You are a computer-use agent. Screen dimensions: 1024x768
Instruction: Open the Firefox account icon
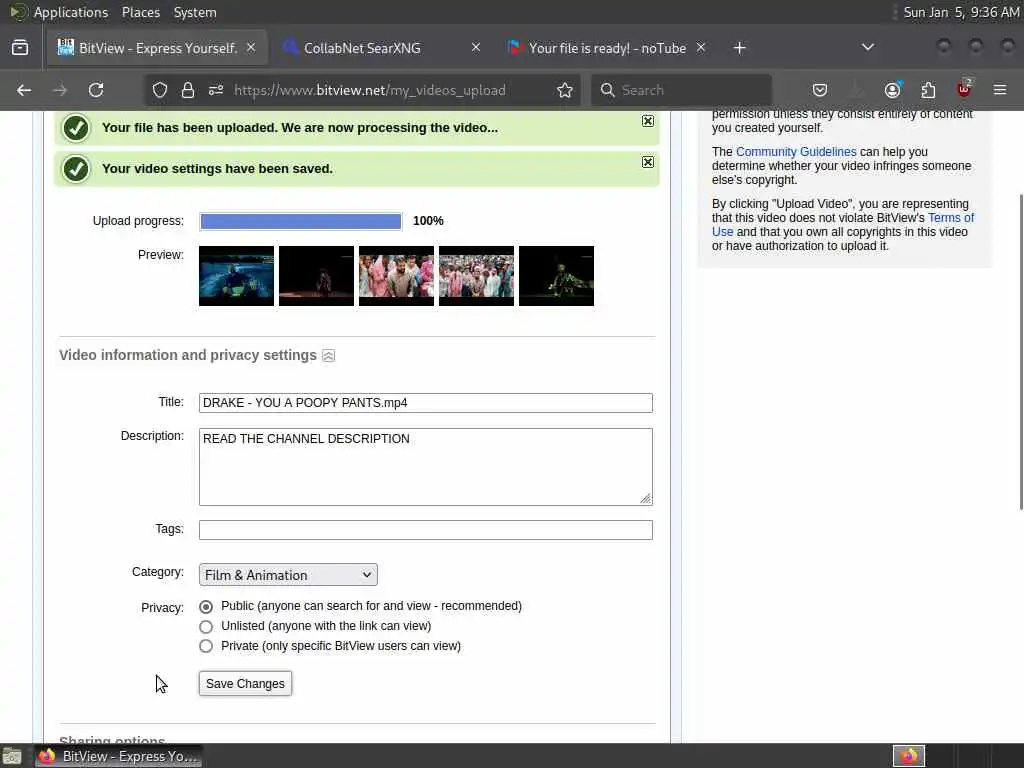[892, 90]
